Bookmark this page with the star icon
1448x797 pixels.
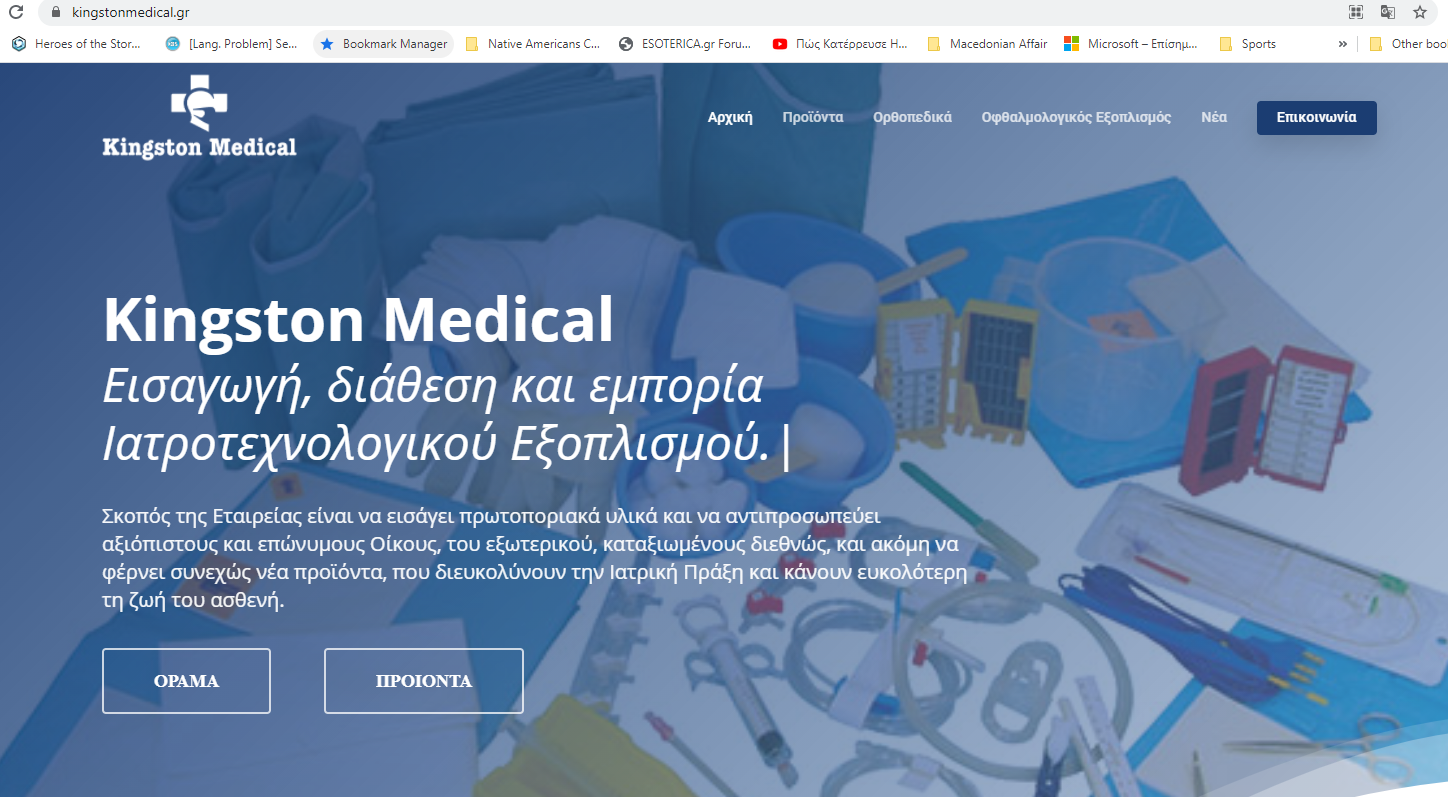(x=1420, y=12)
